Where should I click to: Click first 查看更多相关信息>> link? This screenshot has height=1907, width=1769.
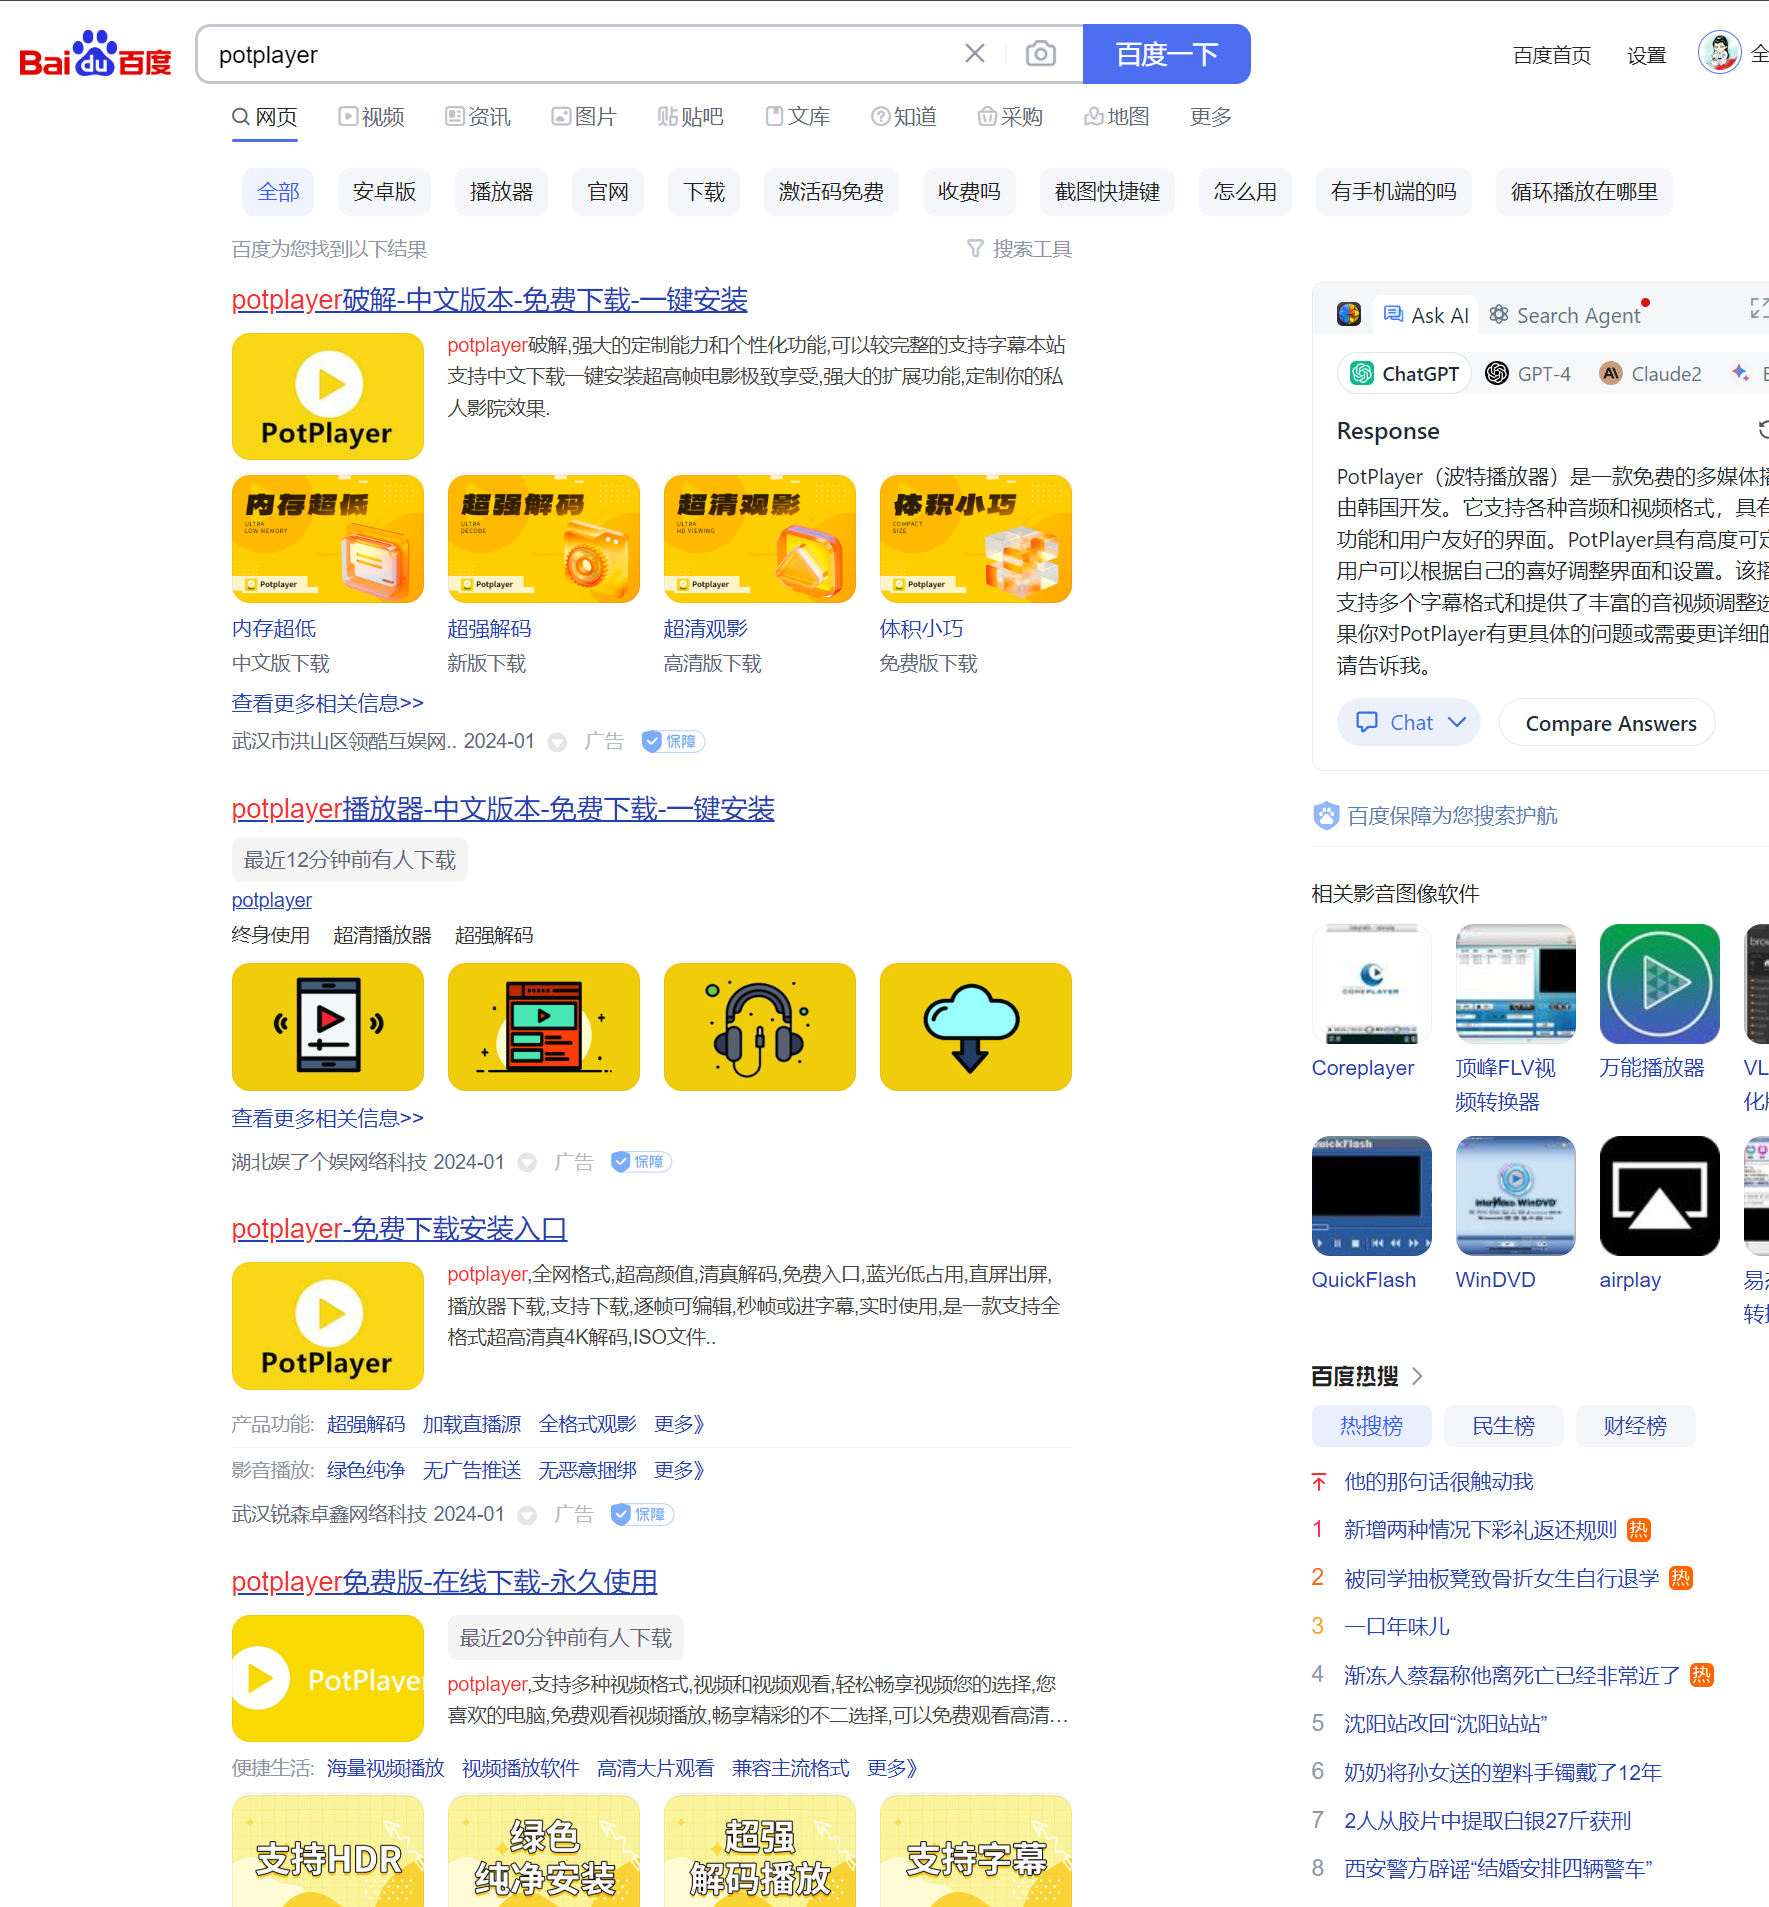click(328, 703)
